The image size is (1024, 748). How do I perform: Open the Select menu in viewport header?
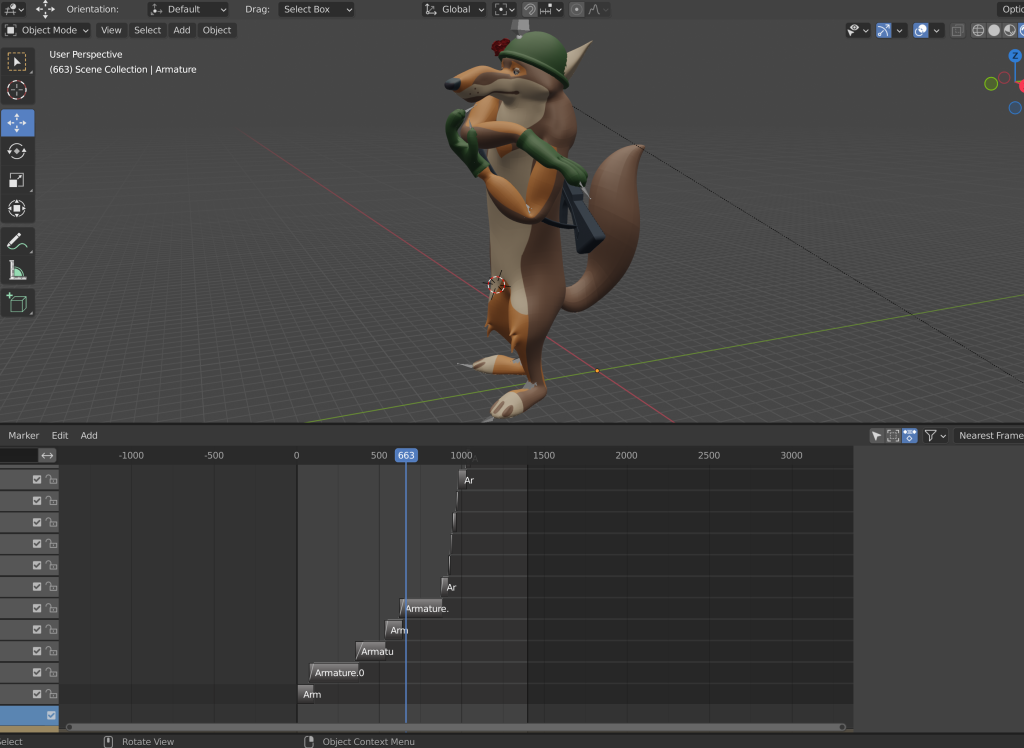point(148,30)
